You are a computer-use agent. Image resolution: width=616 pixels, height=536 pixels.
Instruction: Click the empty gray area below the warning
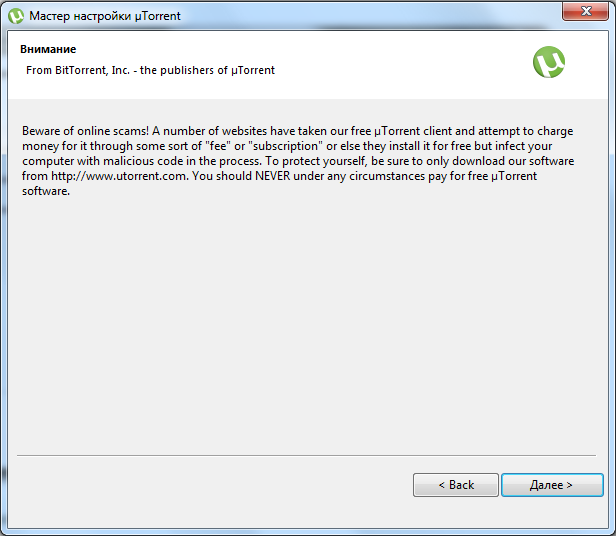point(306,322)
